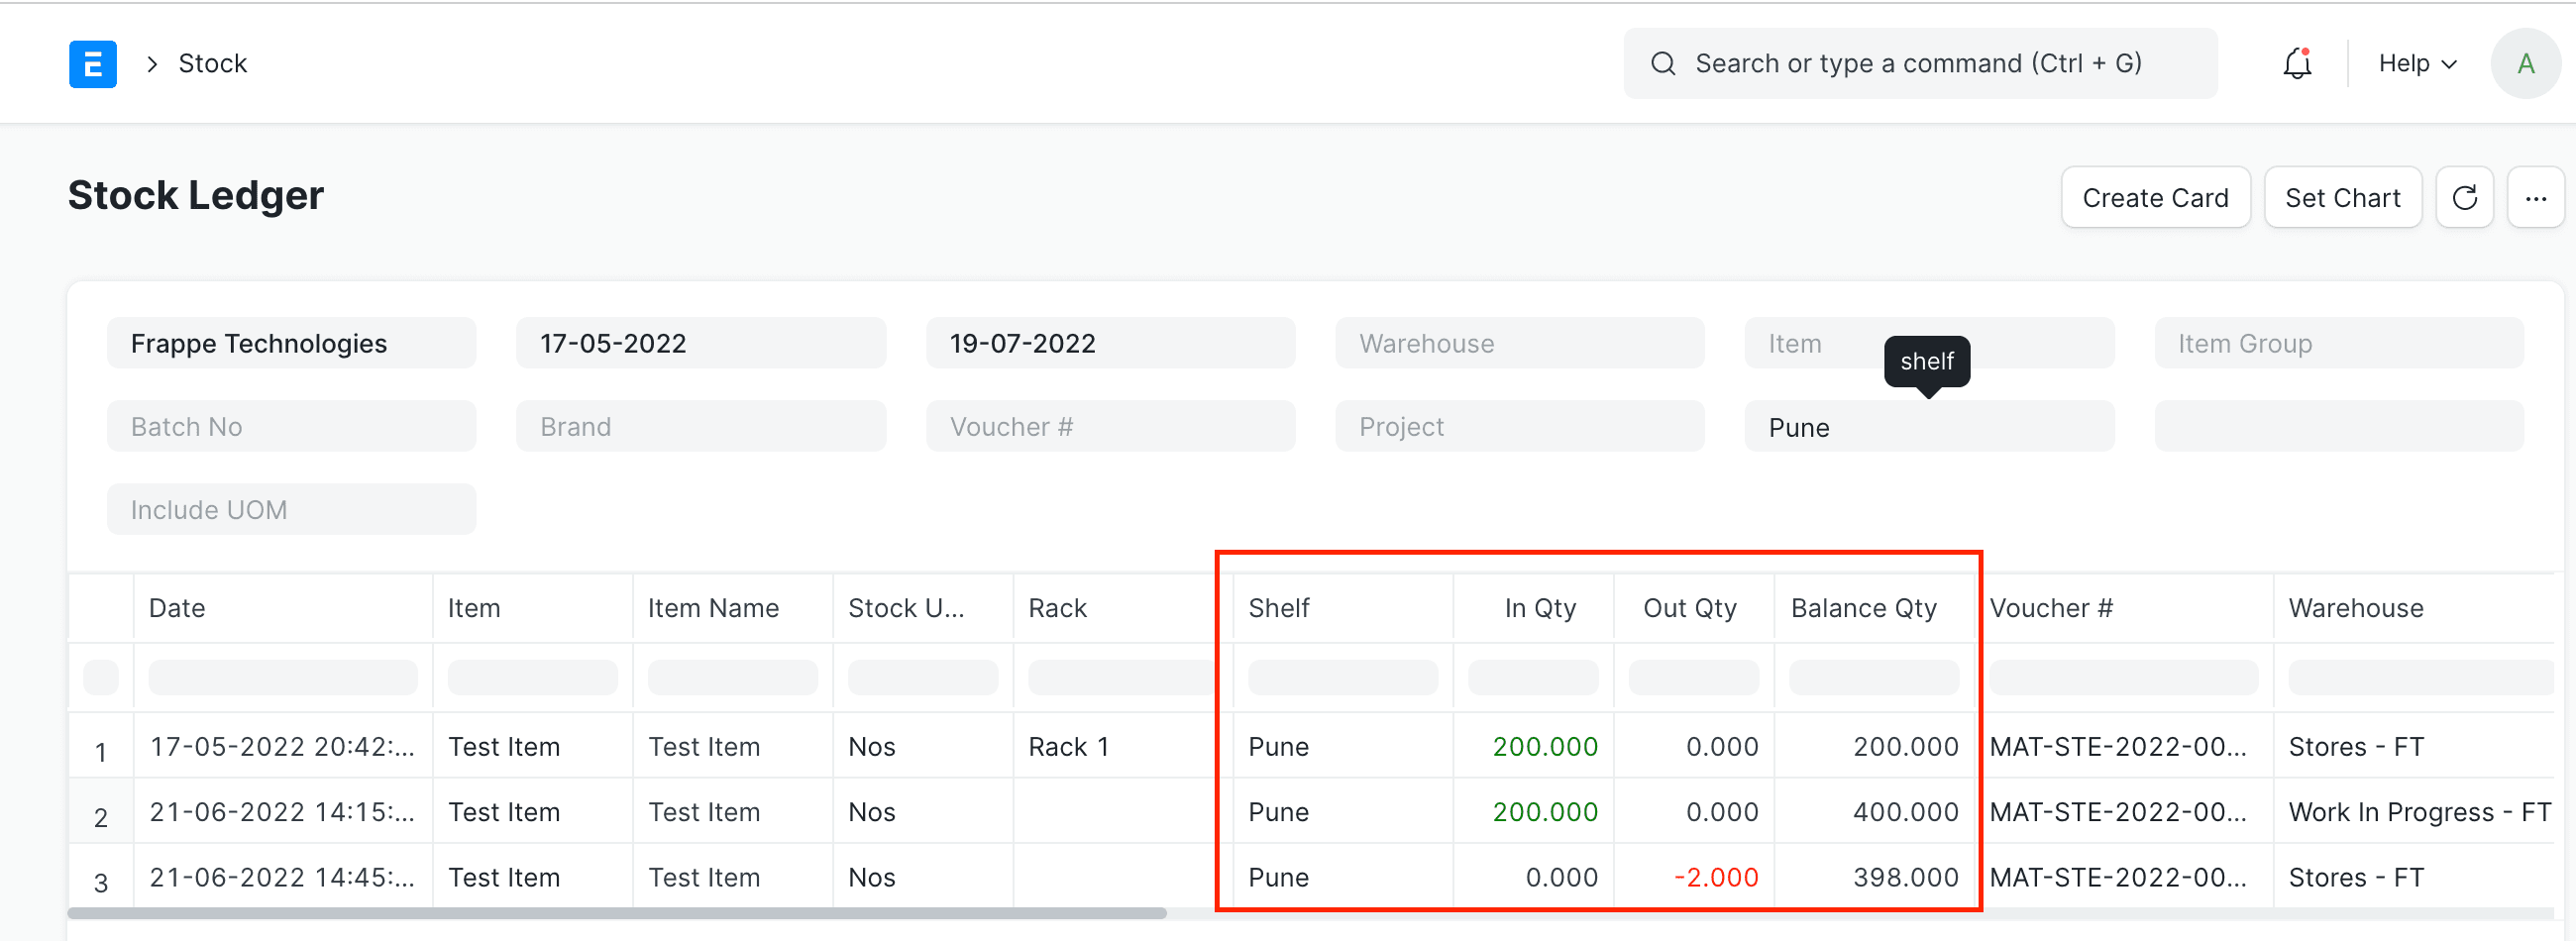Open the three-dots more options menu
The image size is (2576, 941).
pos(2535,197)
